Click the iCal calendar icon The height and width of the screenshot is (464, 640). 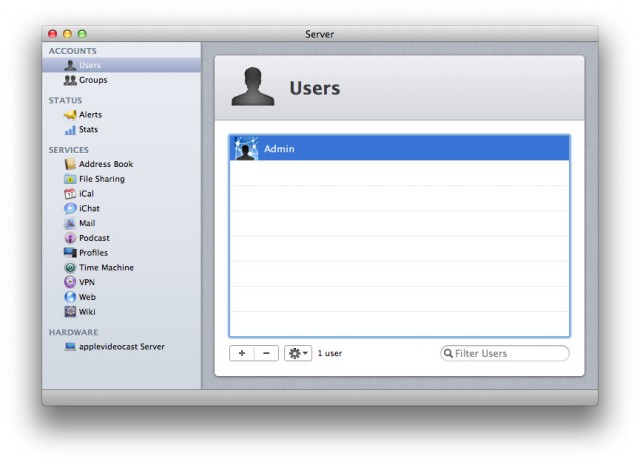click(70, 193)
